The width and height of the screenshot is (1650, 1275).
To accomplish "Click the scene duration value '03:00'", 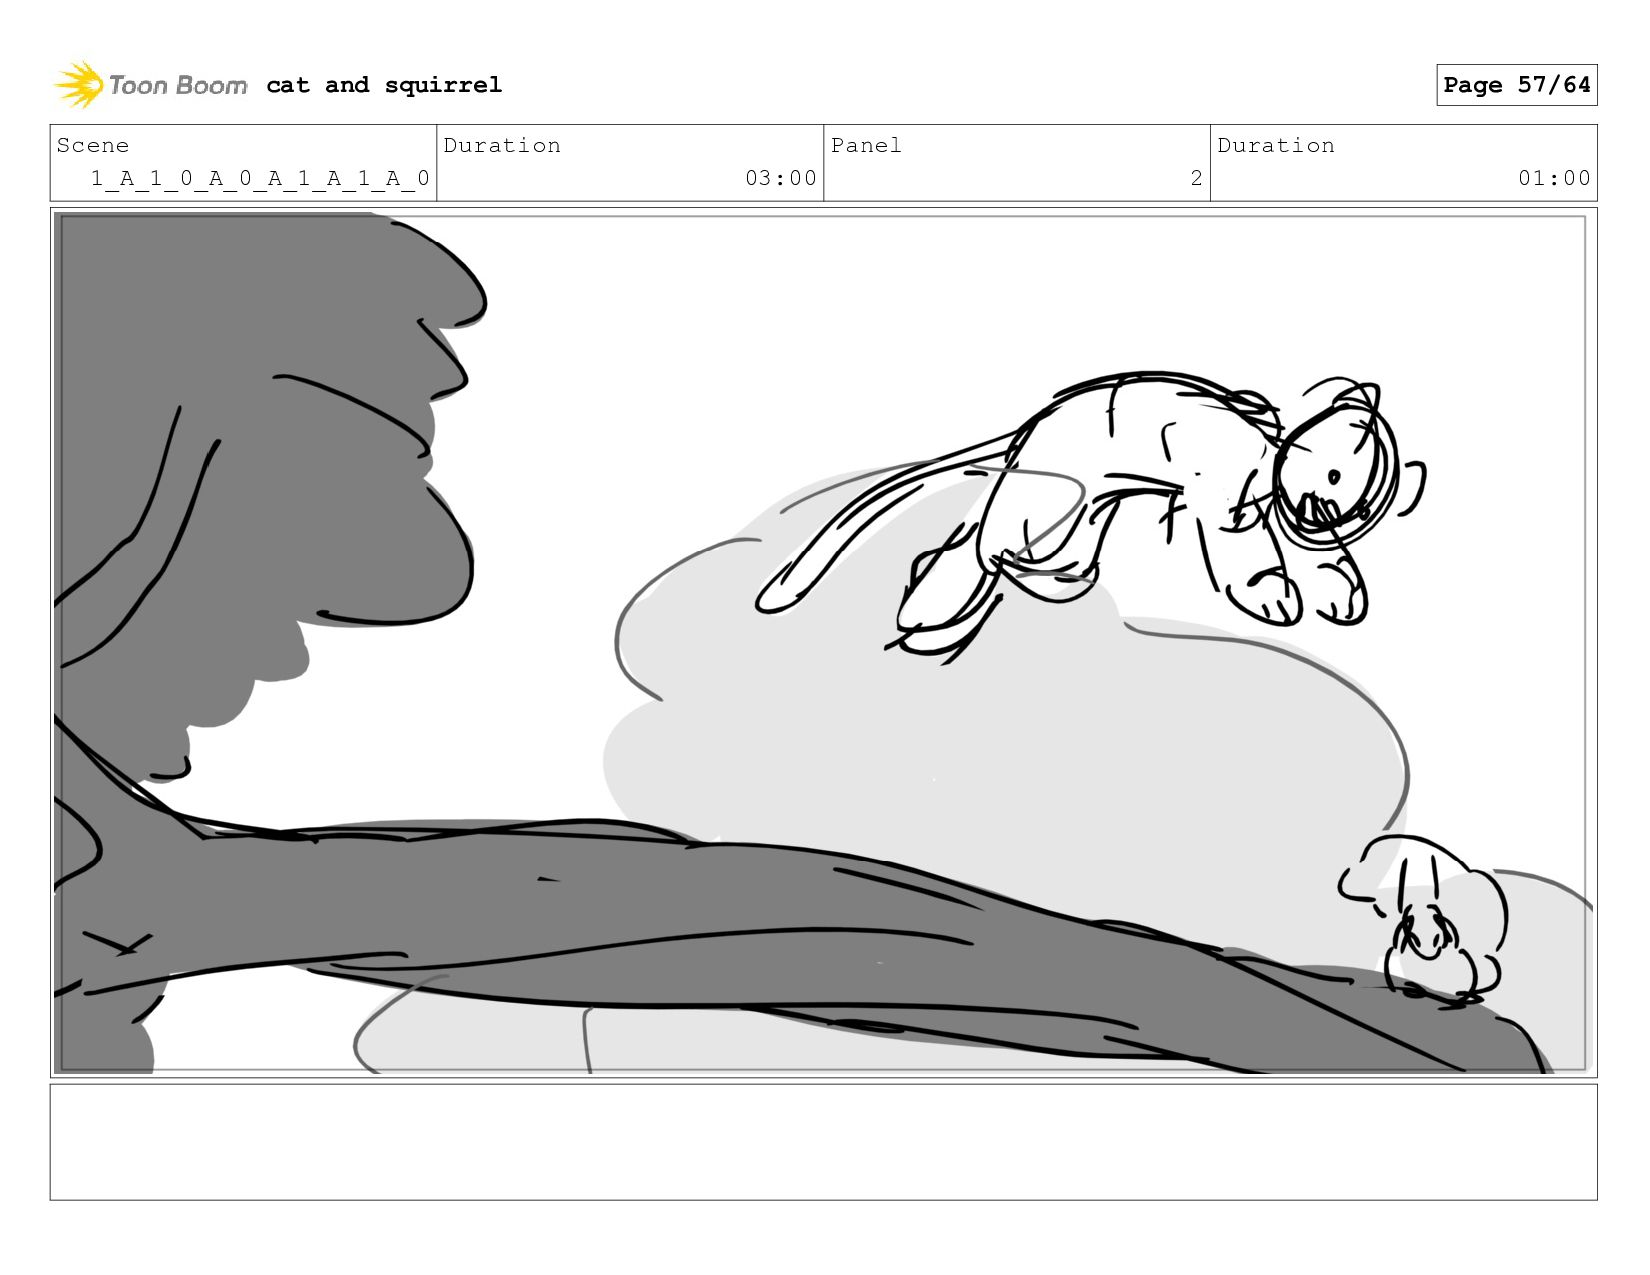I will [x=781, y=178].
